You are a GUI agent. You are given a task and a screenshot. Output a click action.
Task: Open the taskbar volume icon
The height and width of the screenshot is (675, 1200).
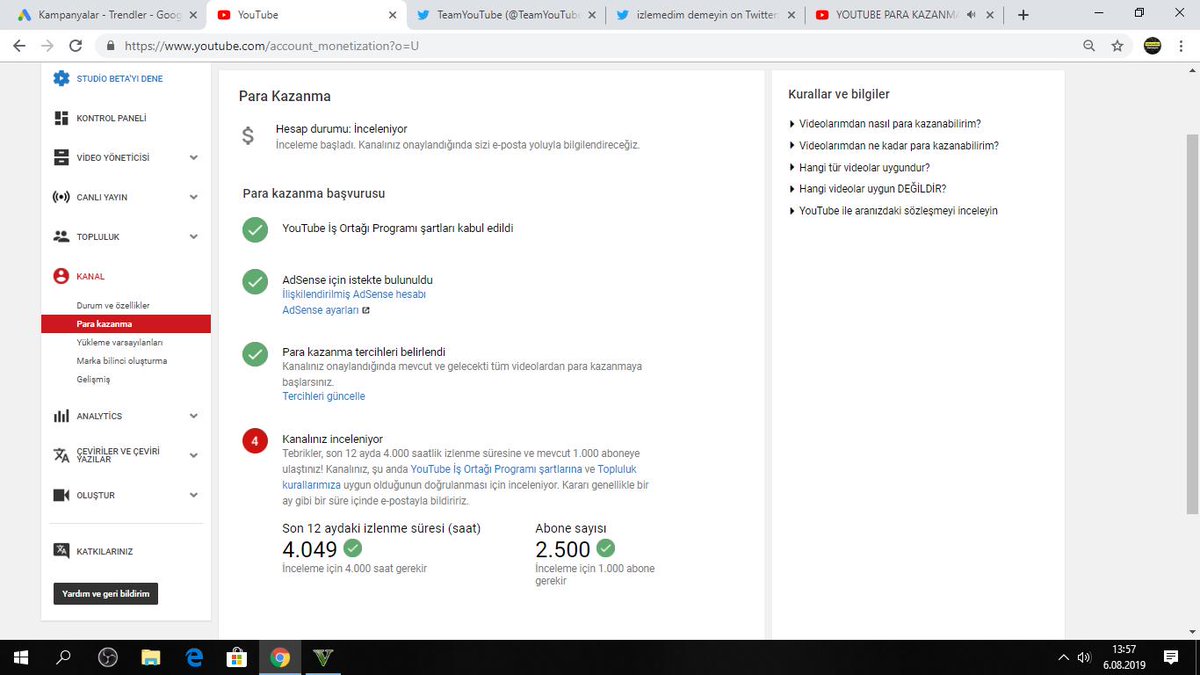(x=1083, y=657)
